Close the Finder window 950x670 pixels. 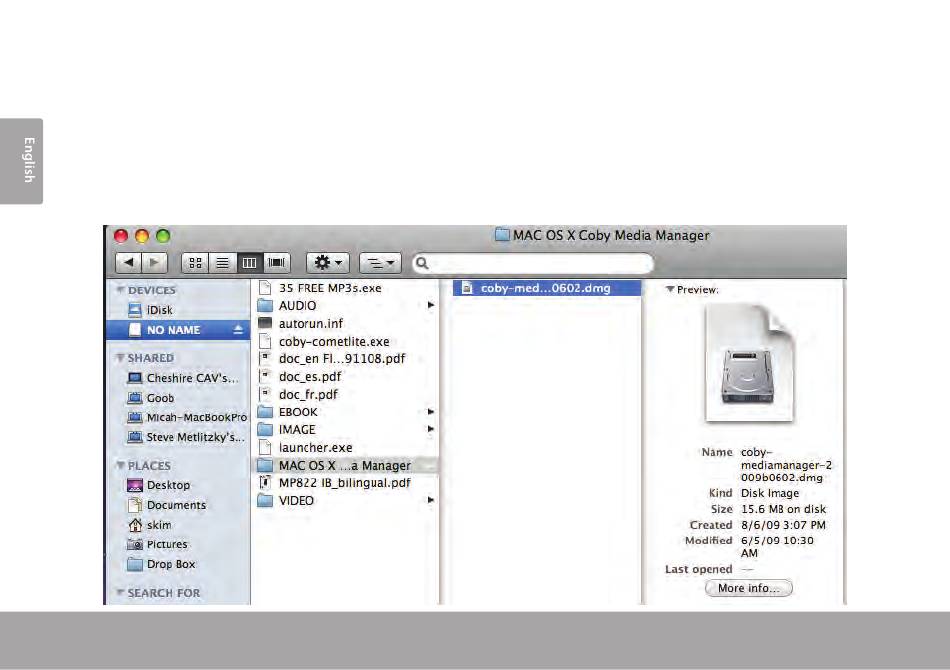pyautogui.click(x=121, y=236)
